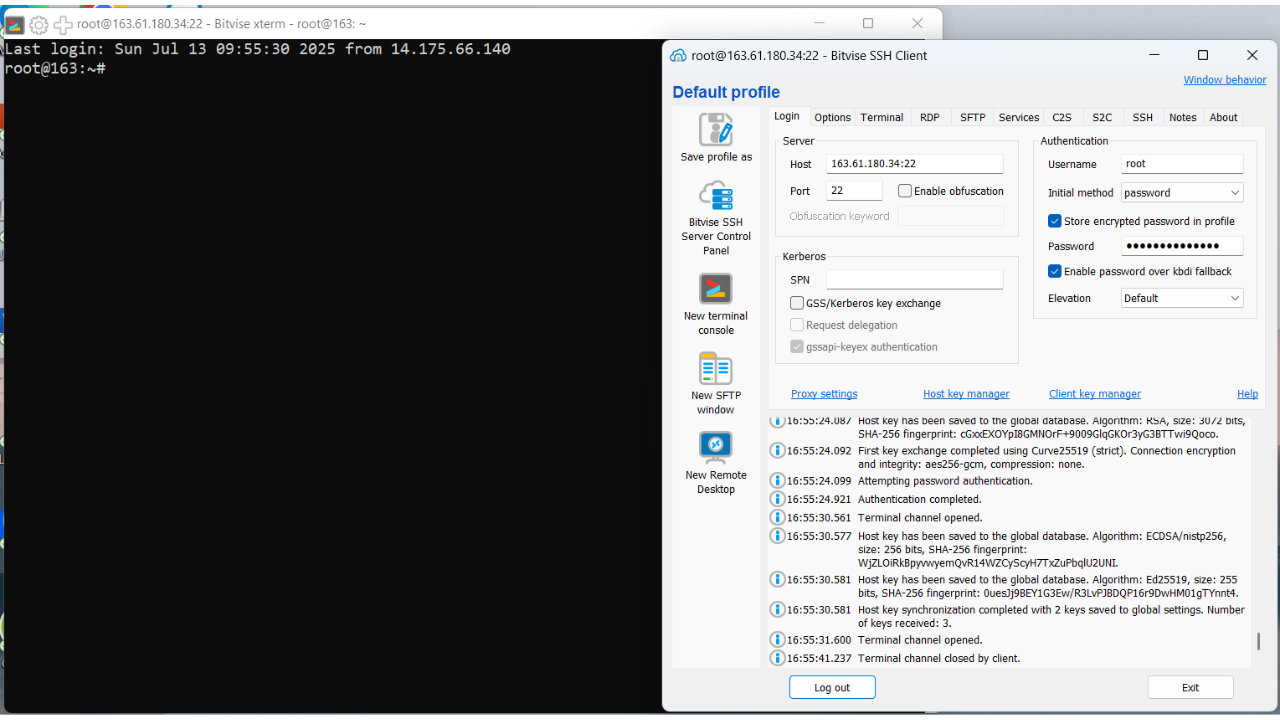Open the Help link
This screenshot has height=720, width=1280.
tap(1247, 394)
